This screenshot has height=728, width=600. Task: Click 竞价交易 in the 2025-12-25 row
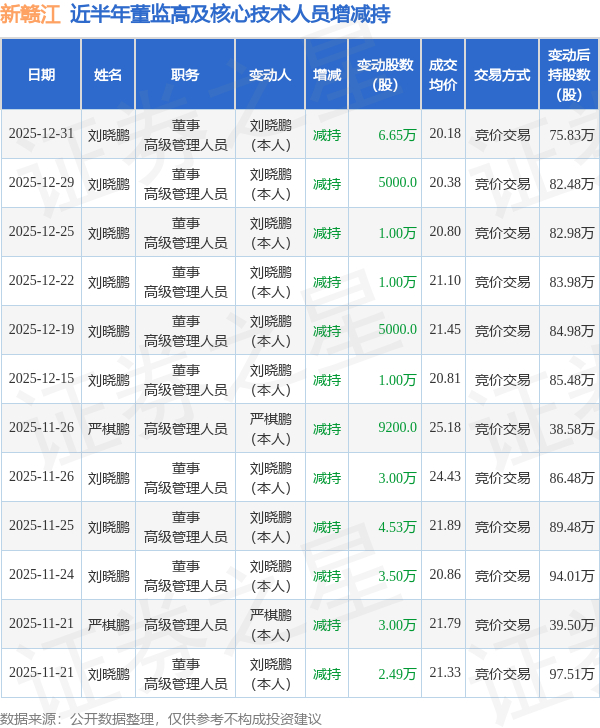point(502,233)
